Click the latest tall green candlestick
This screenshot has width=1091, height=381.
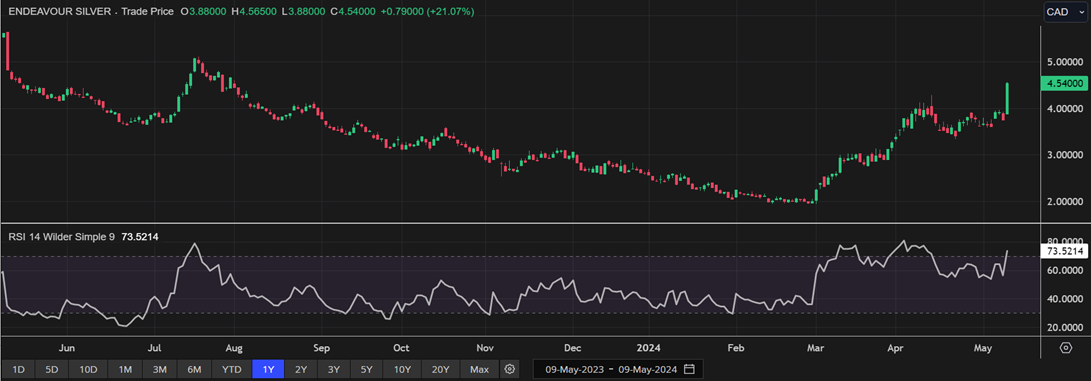[x=1007, y=99]
